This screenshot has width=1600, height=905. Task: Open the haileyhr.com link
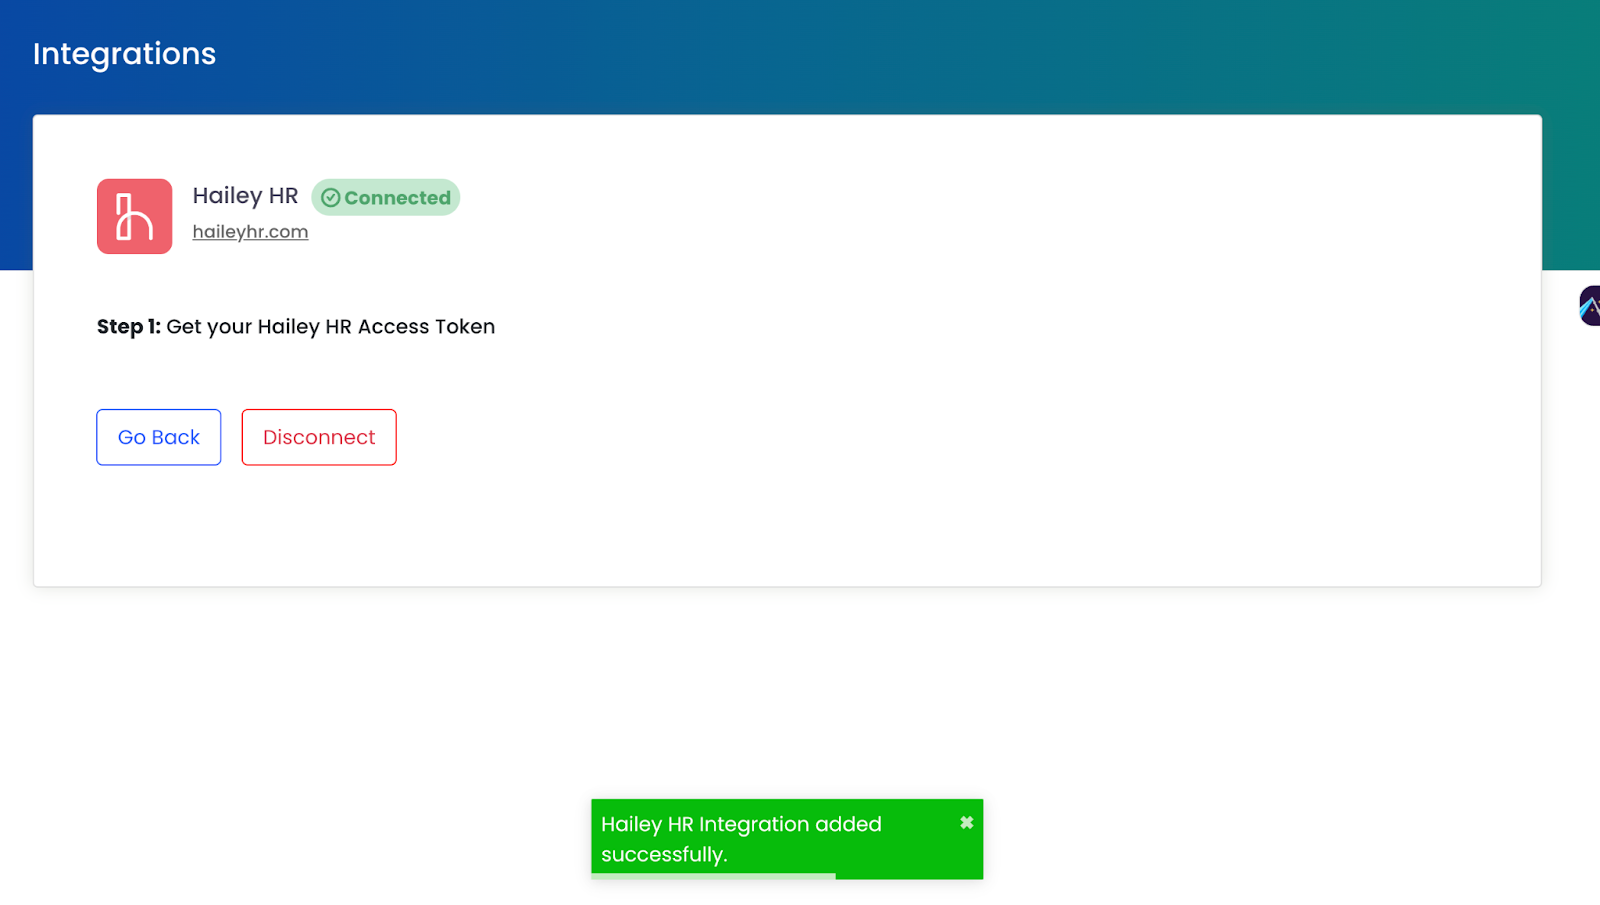point(250,232)
